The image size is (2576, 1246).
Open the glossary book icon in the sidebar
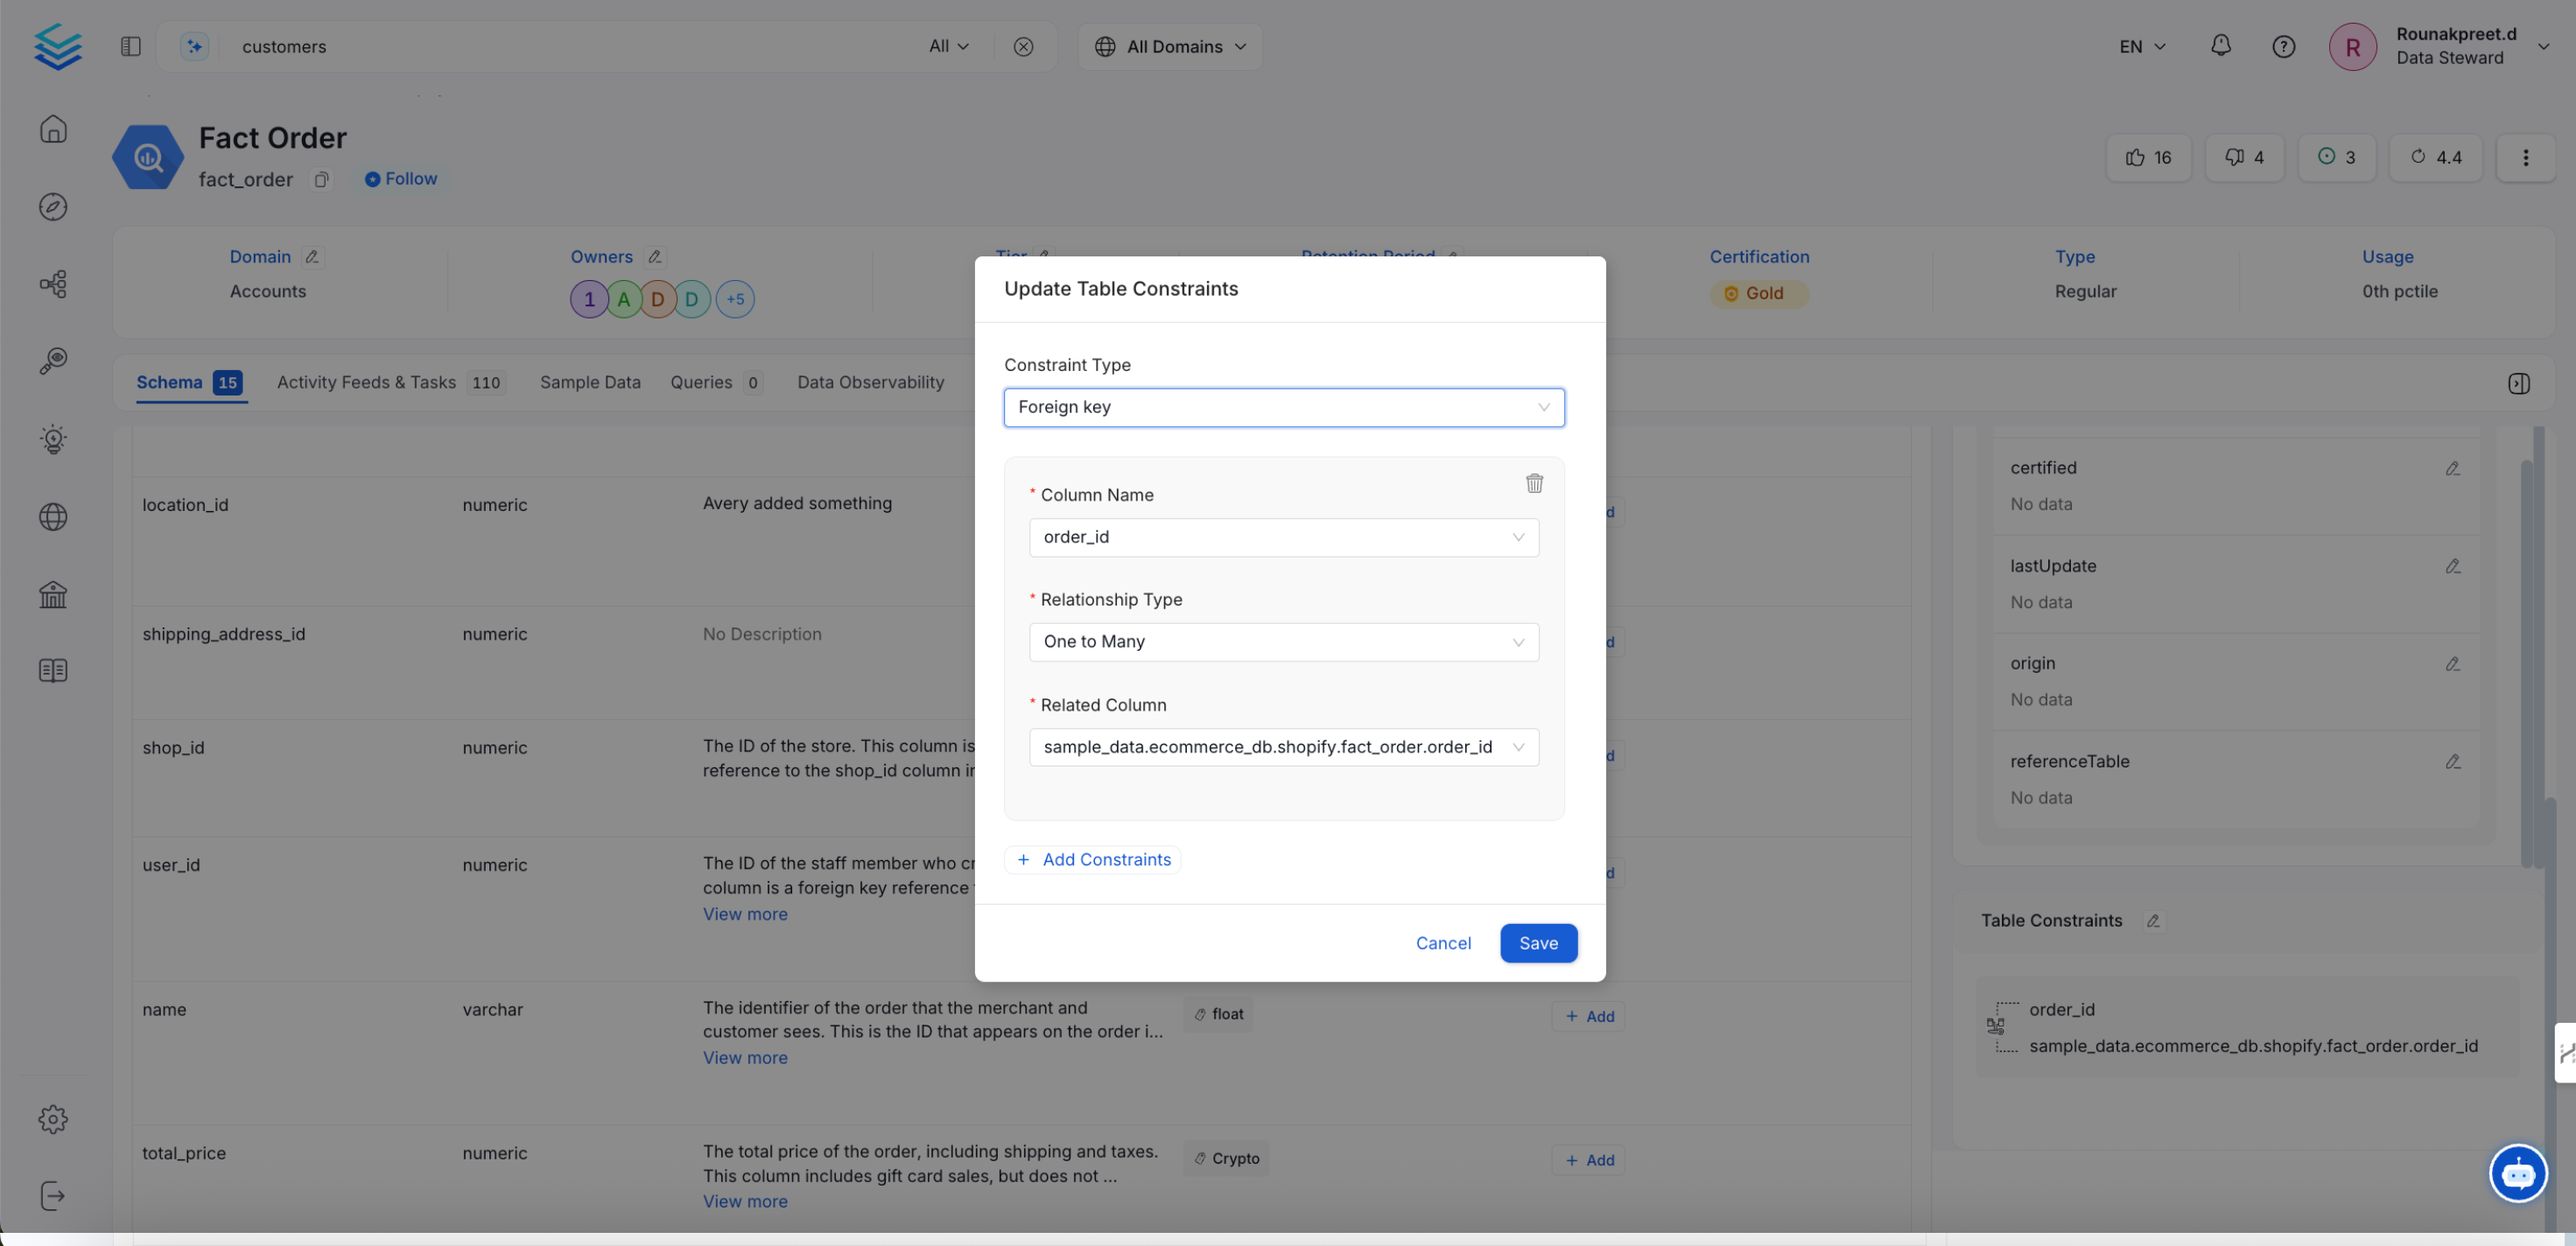point(52,670)
